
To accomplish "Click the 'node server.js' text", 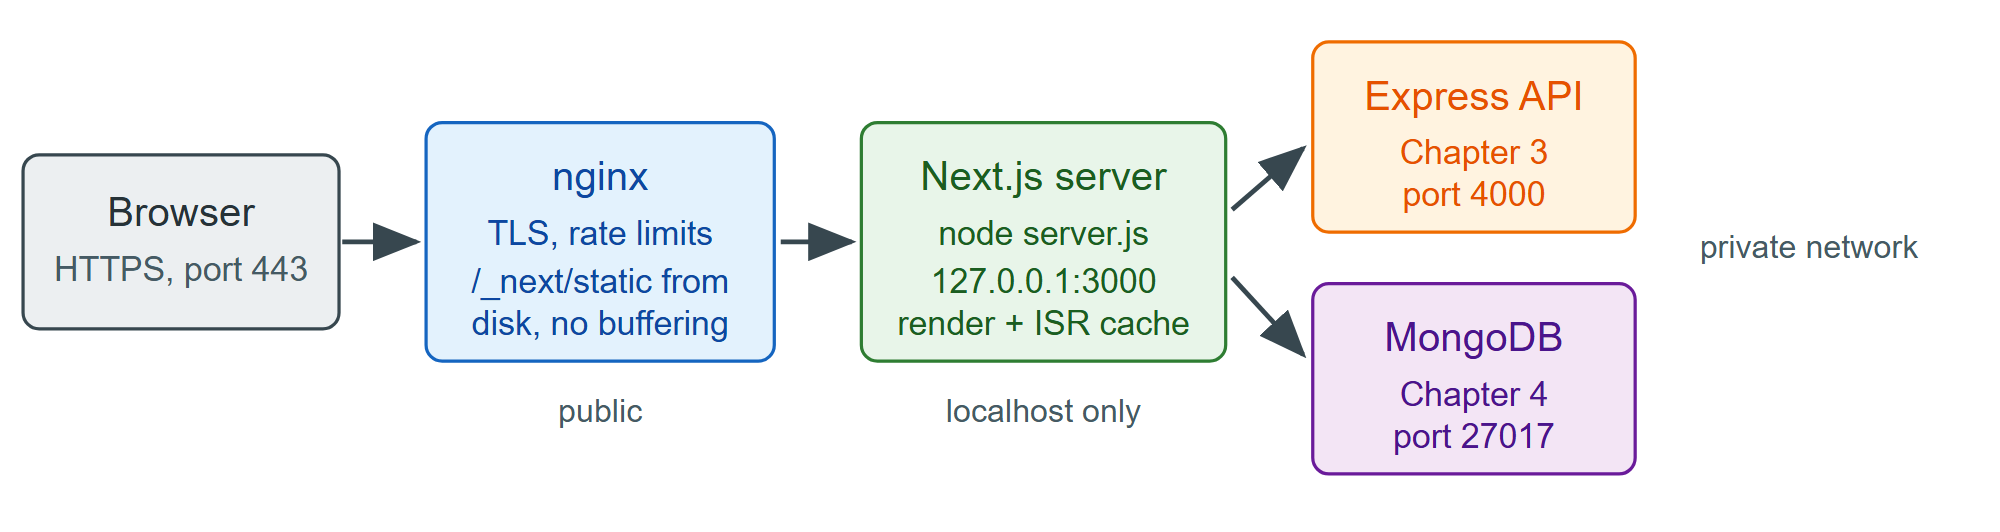I will point(1043,233).
